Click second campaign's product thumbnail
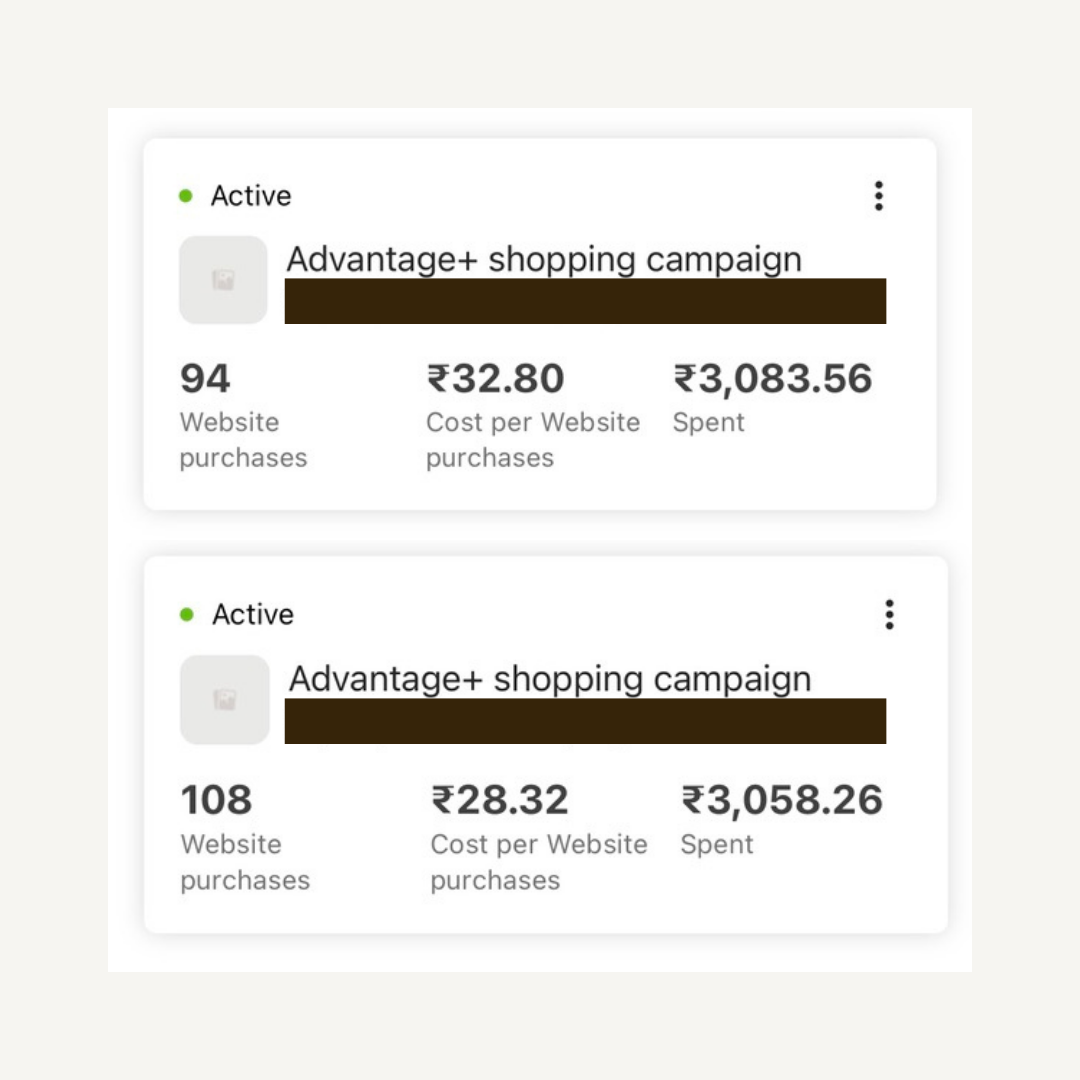 (224, 700)
